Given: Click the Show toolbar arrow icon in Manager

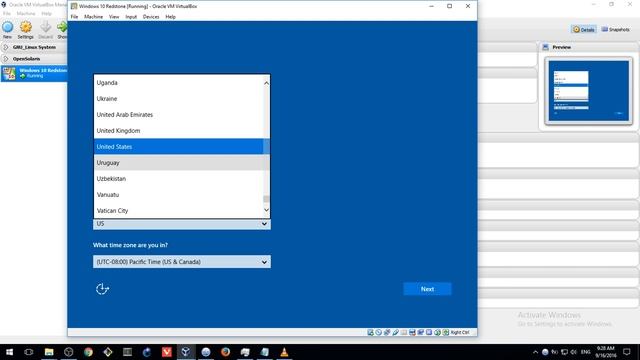Looking at the screenshot, I should tap(62, 30).
